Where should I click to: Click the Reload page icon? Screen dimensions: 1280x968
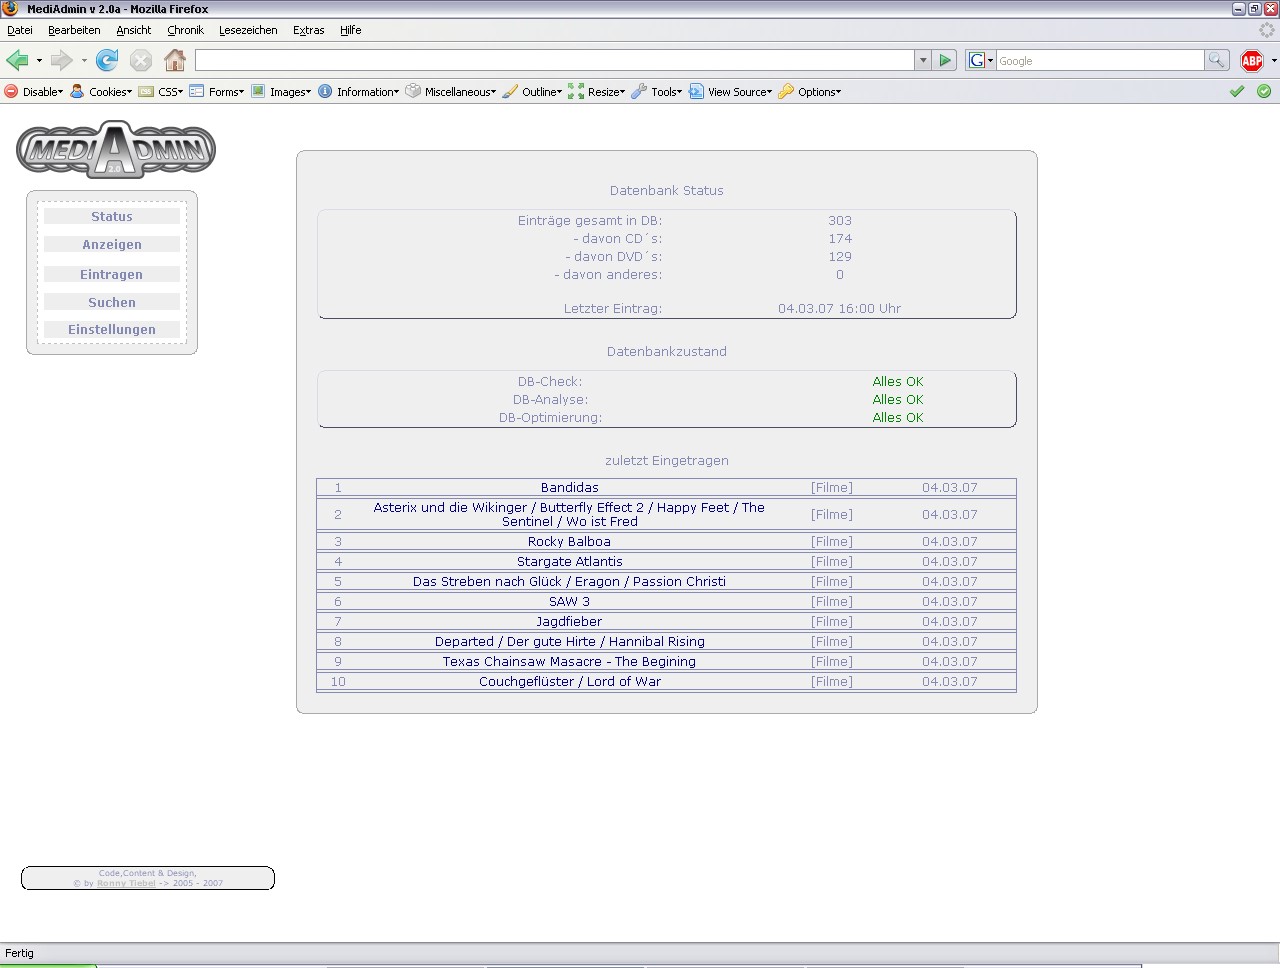(107, 61)
